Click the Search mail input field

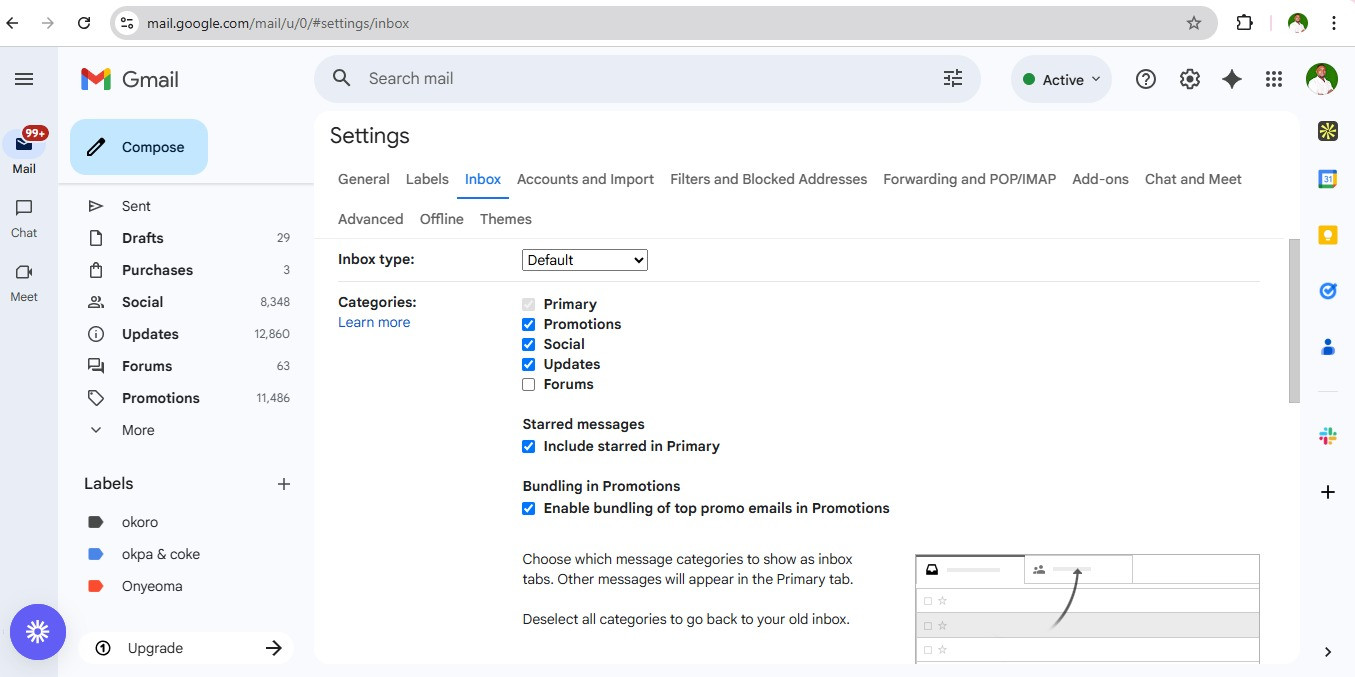tap(645, 78)
